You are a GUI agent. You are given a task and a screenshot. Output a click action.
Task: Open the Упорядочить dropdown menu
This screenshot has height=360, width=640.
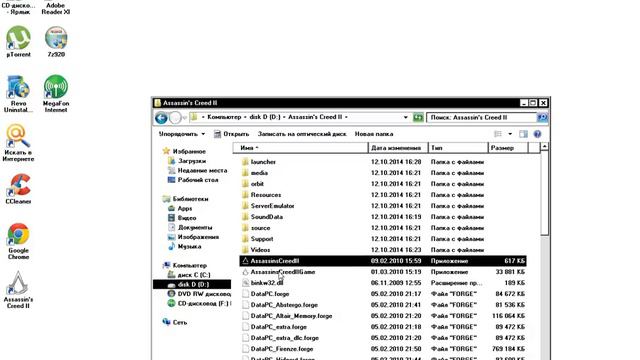click(x=182, y=134)
